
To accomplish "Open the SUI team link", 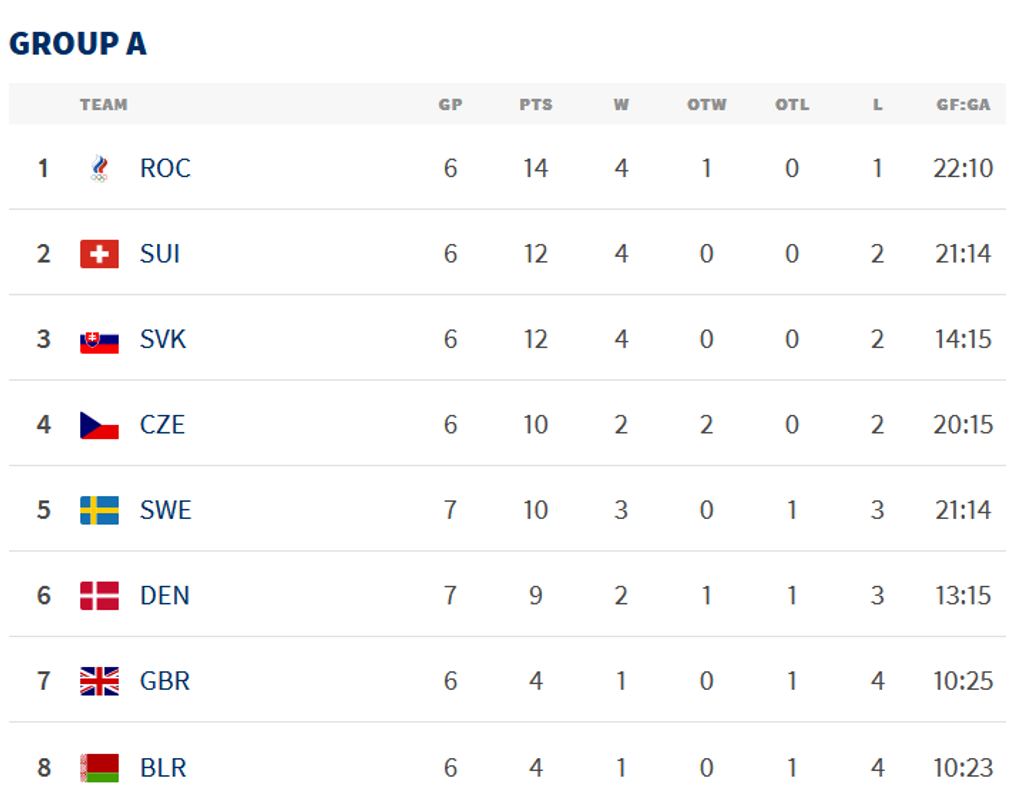I will (160, 254).
